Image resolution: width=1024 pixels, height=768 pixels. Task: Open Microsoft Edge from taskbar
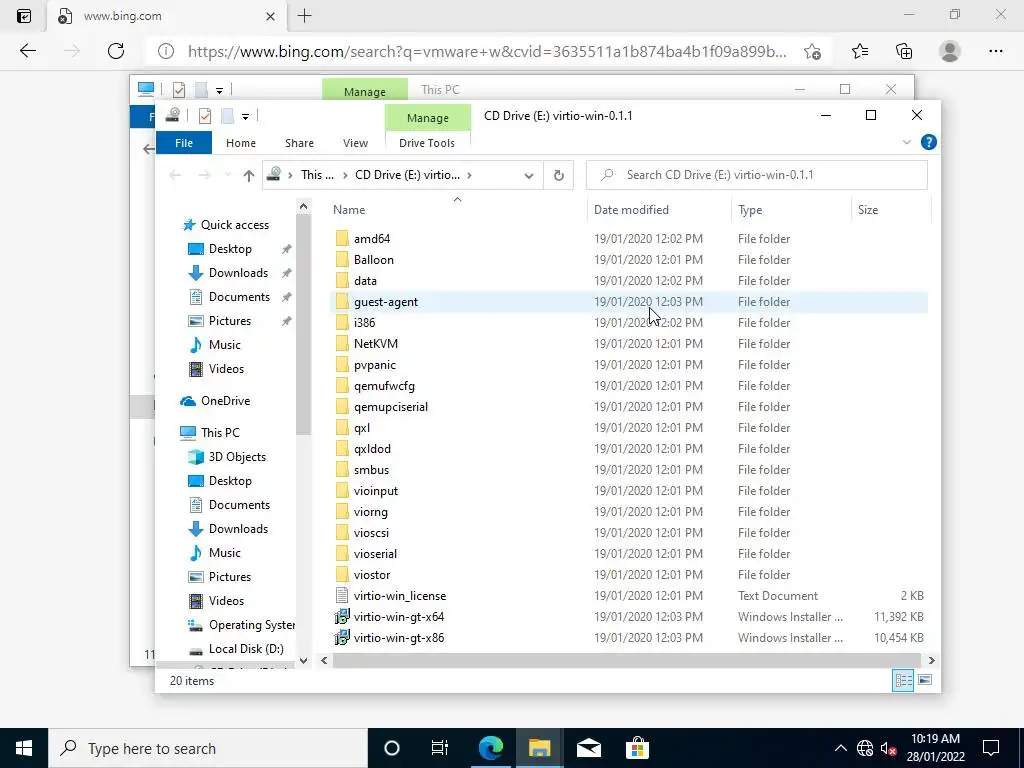[x=490, y=748]
